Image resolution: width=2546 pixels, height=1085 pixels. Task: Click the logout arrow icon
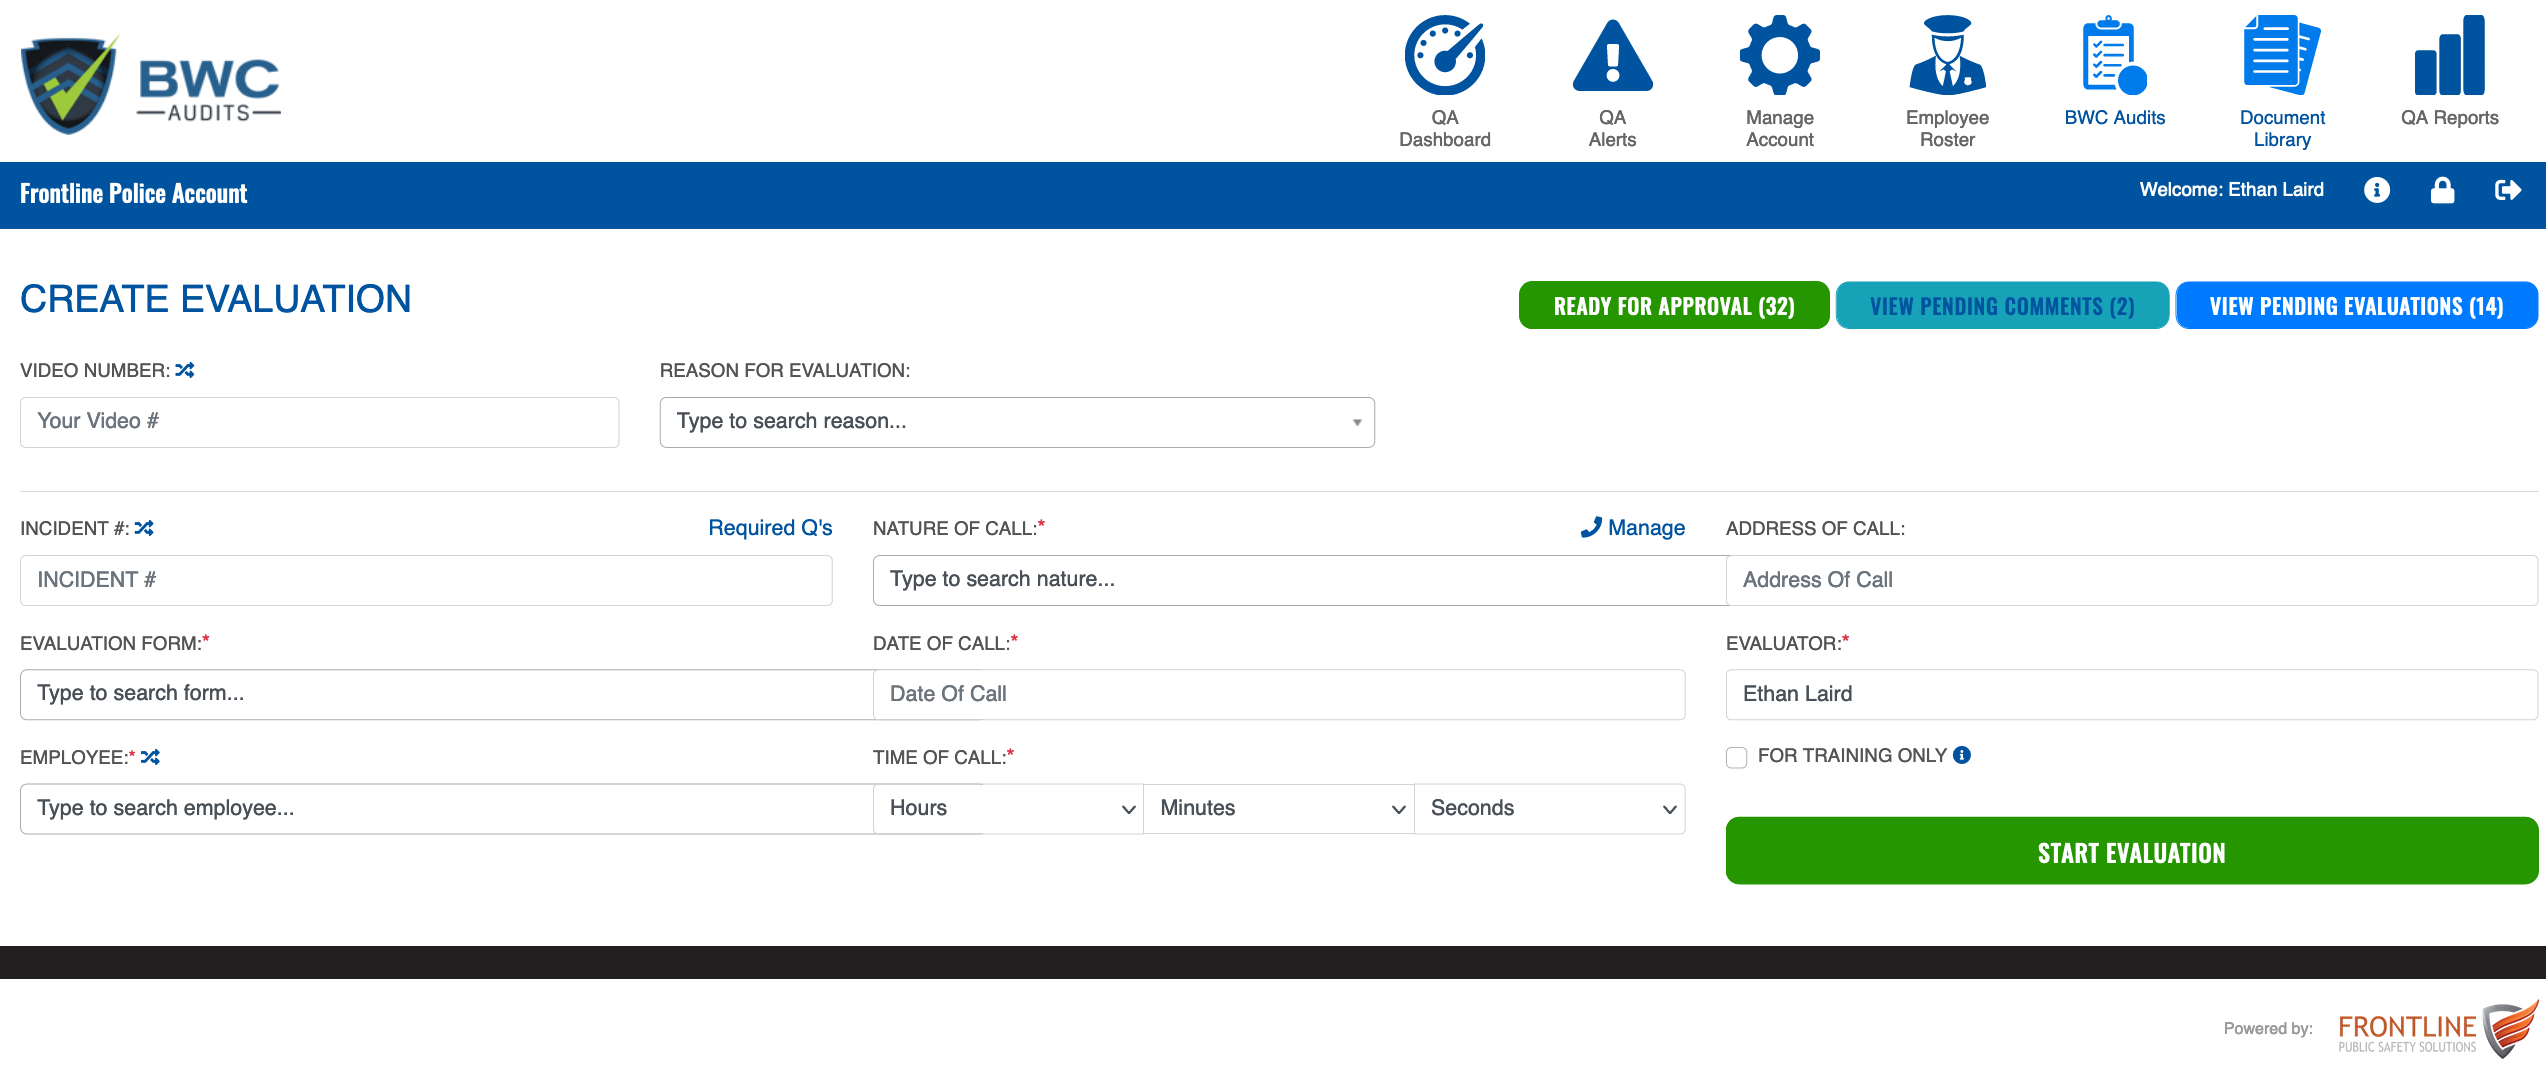[x=2507, y=190]
